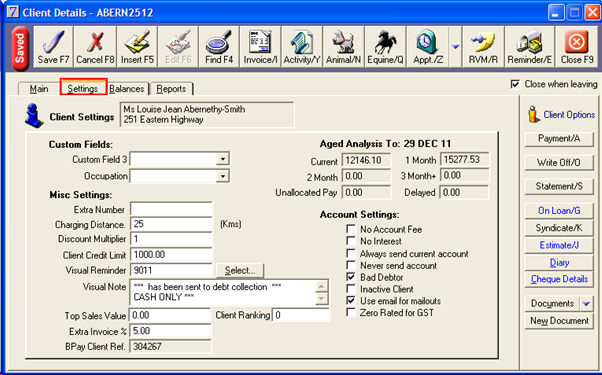Click Select... beside Visual Reminder
The image size is (602, 375).
point(240,271)
